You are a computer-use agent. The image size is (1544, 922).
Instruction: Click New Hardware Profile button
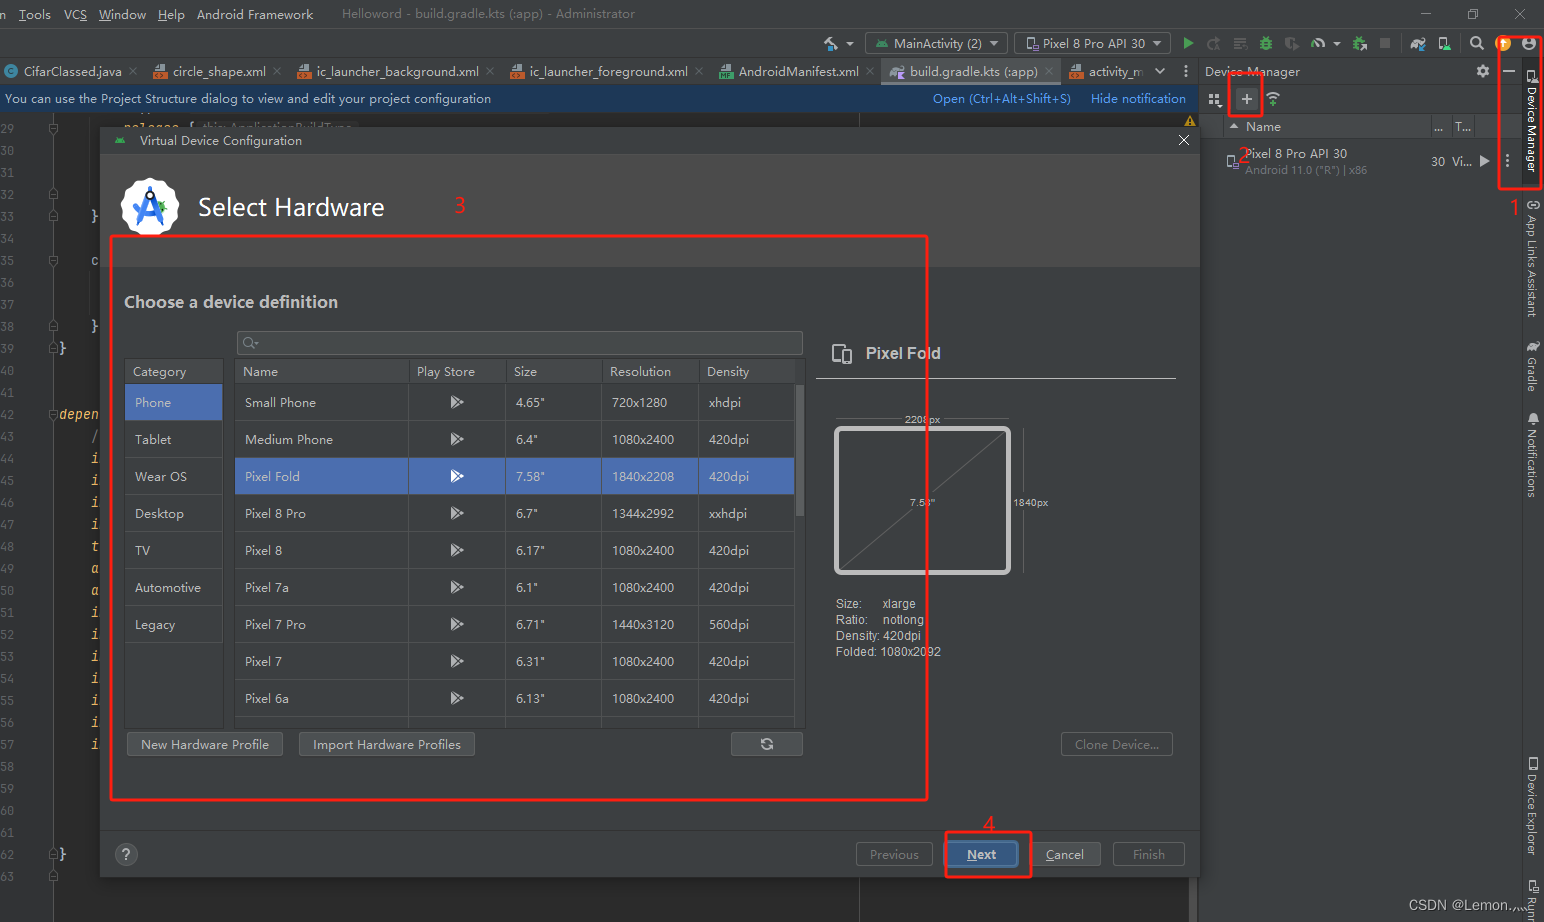[205, 744]
